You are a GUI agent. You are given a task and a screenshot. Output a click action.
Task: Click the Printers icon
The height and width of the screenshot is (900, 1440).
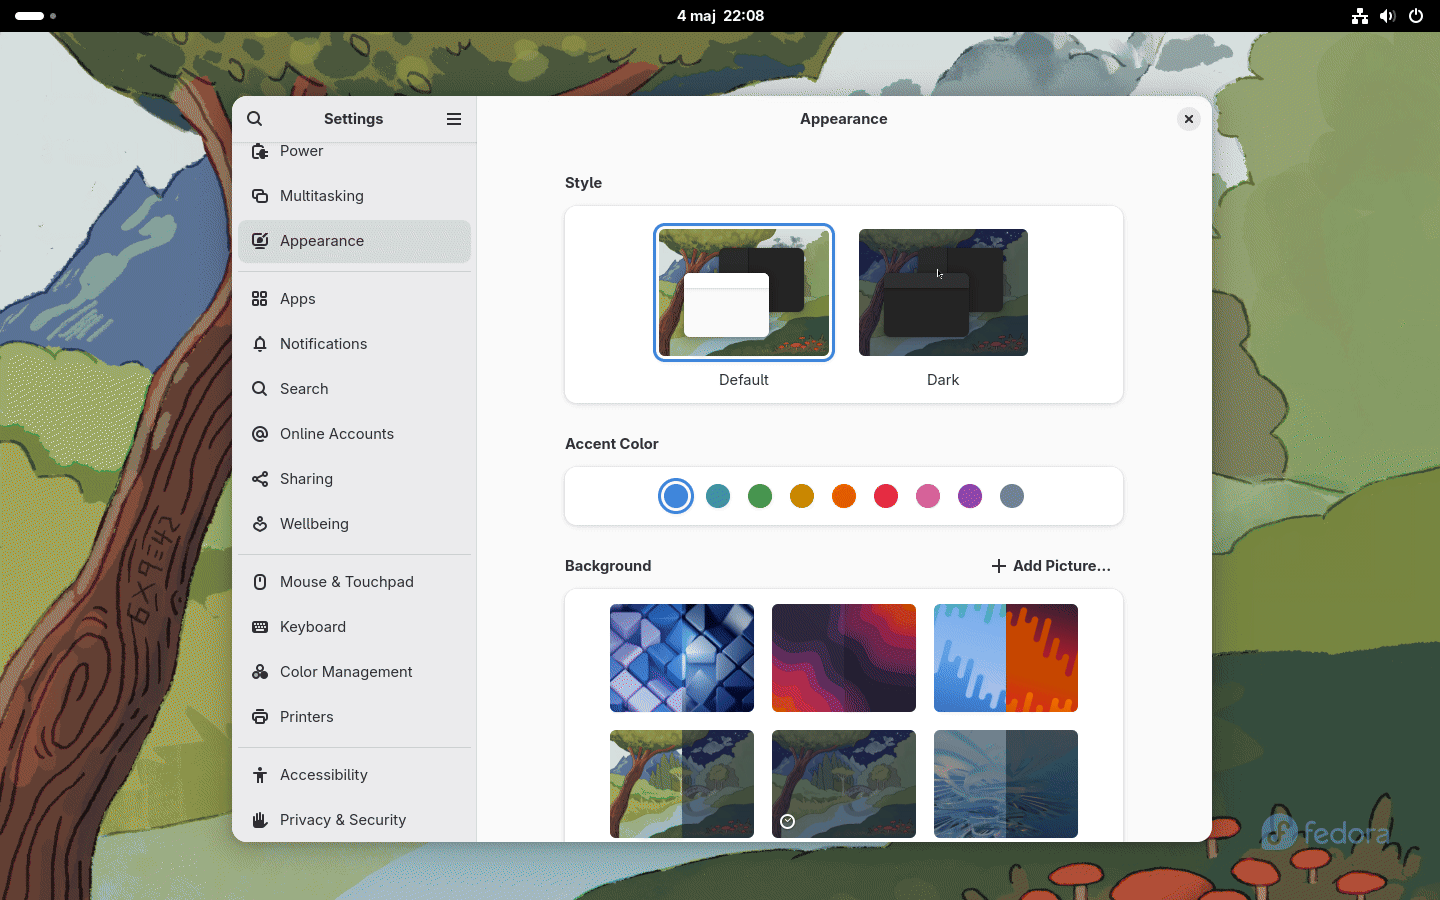[260, 717]
